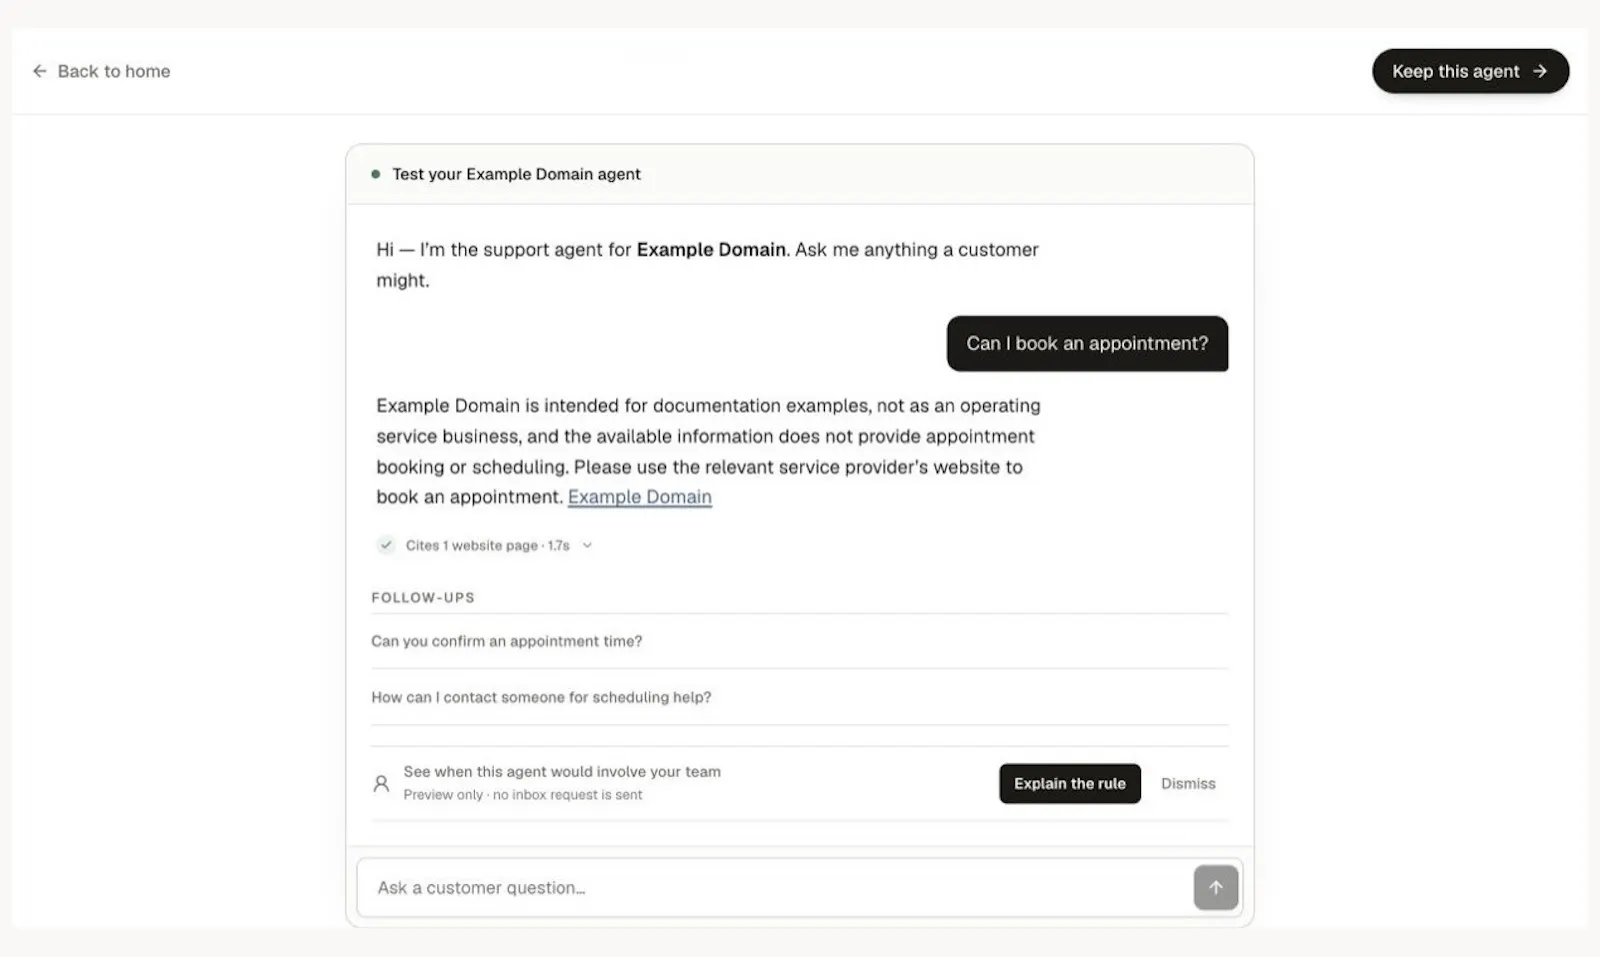This screenshot has width=1600, height=957.
Task: Expand the Cites 1 website page details
Action: [487, 545]
